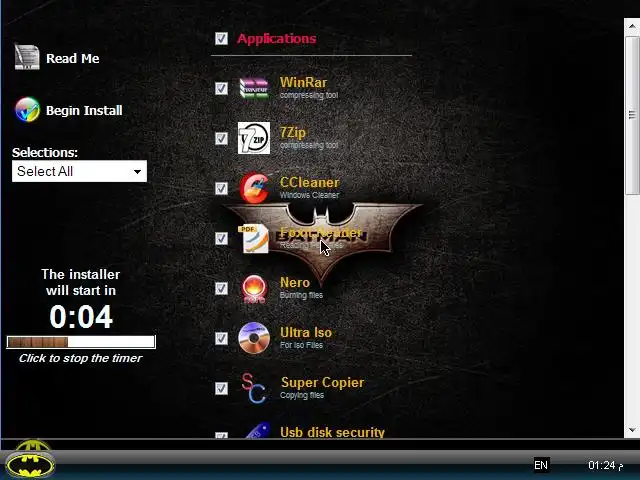Select the Nero label
The image size is (640, 480).
point(295,282)
